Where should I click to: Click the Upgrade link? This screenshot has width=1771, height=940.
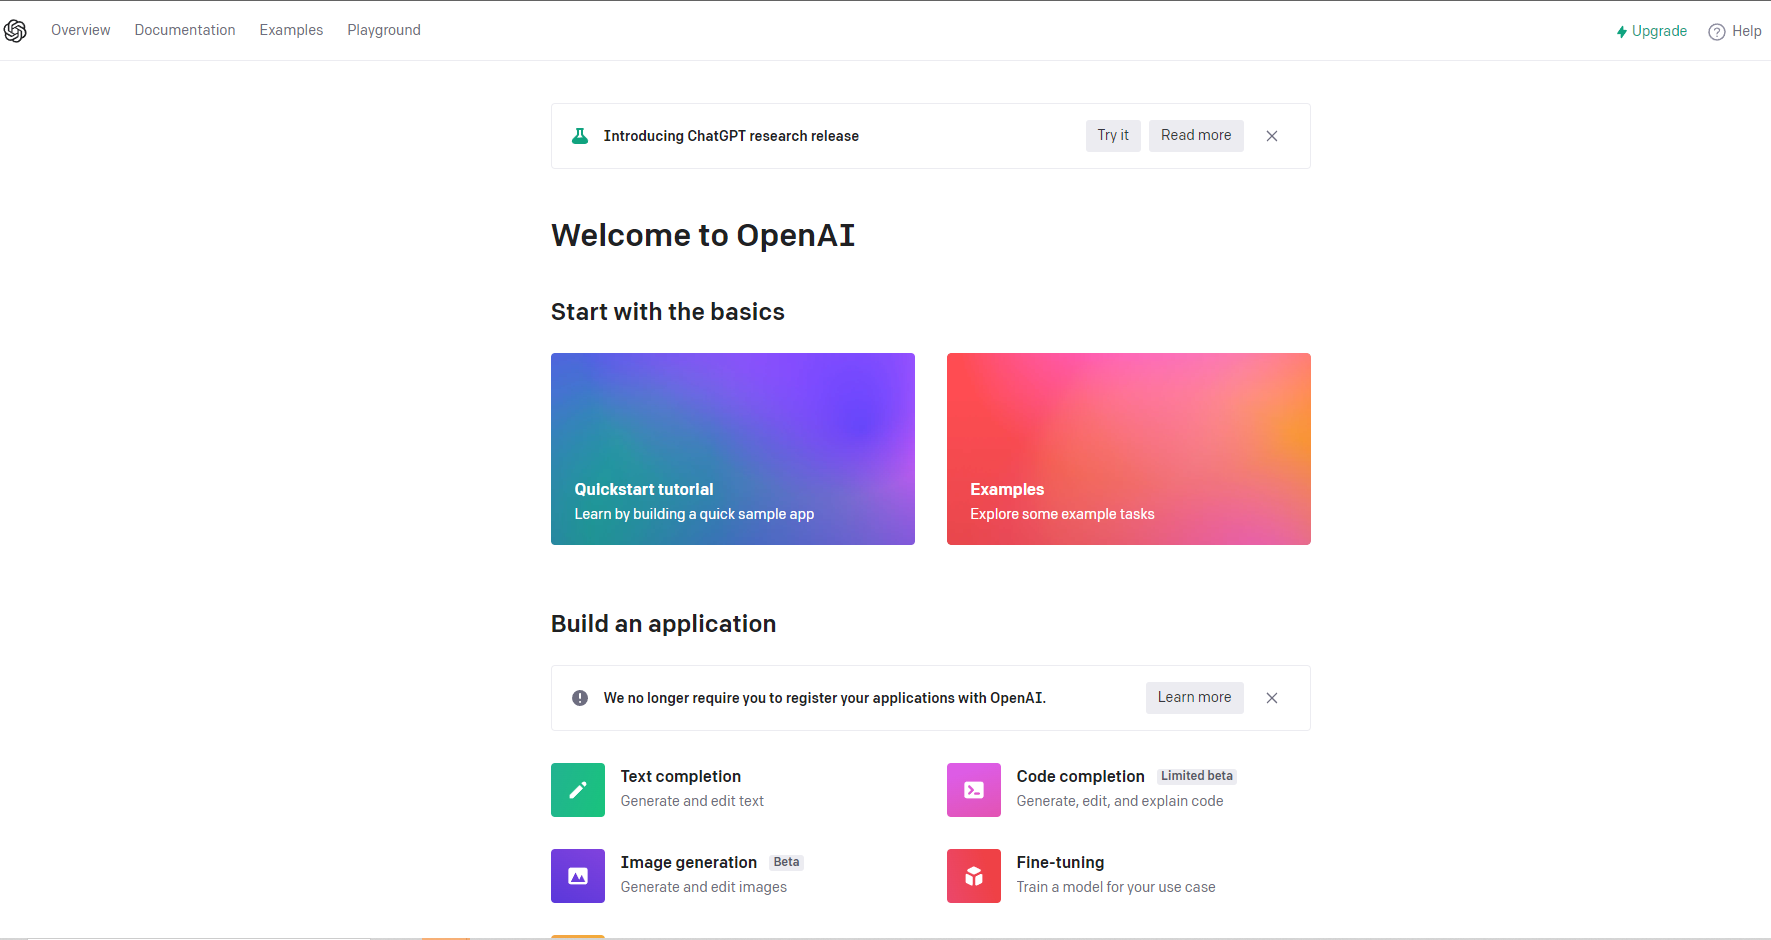(1652, 31)
